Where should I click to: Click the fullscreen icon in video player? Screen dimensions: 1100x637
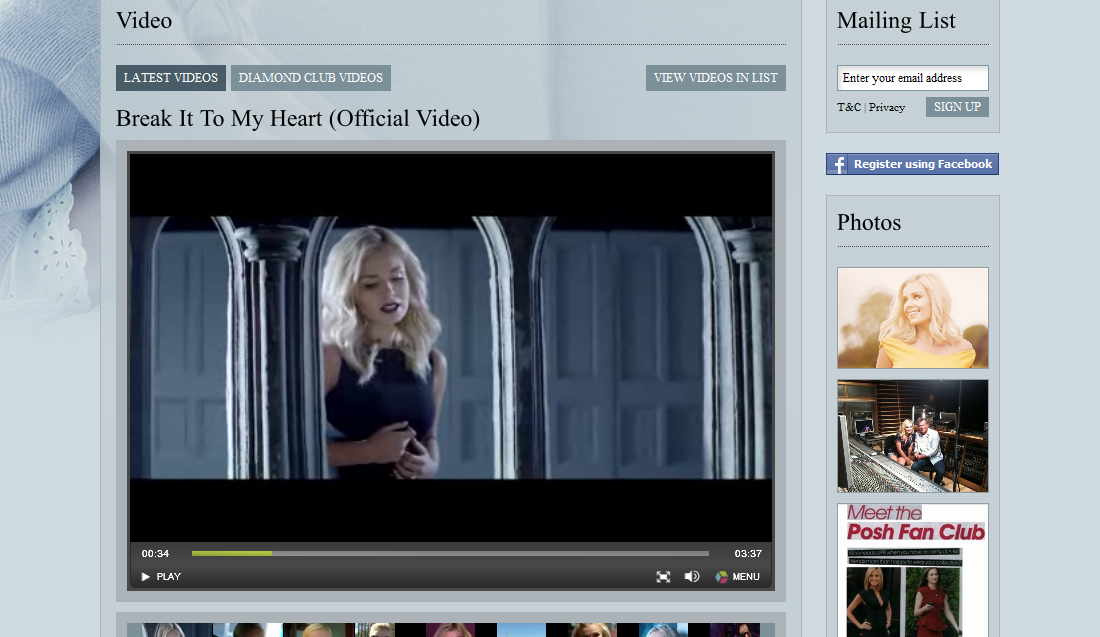[663, 577]
